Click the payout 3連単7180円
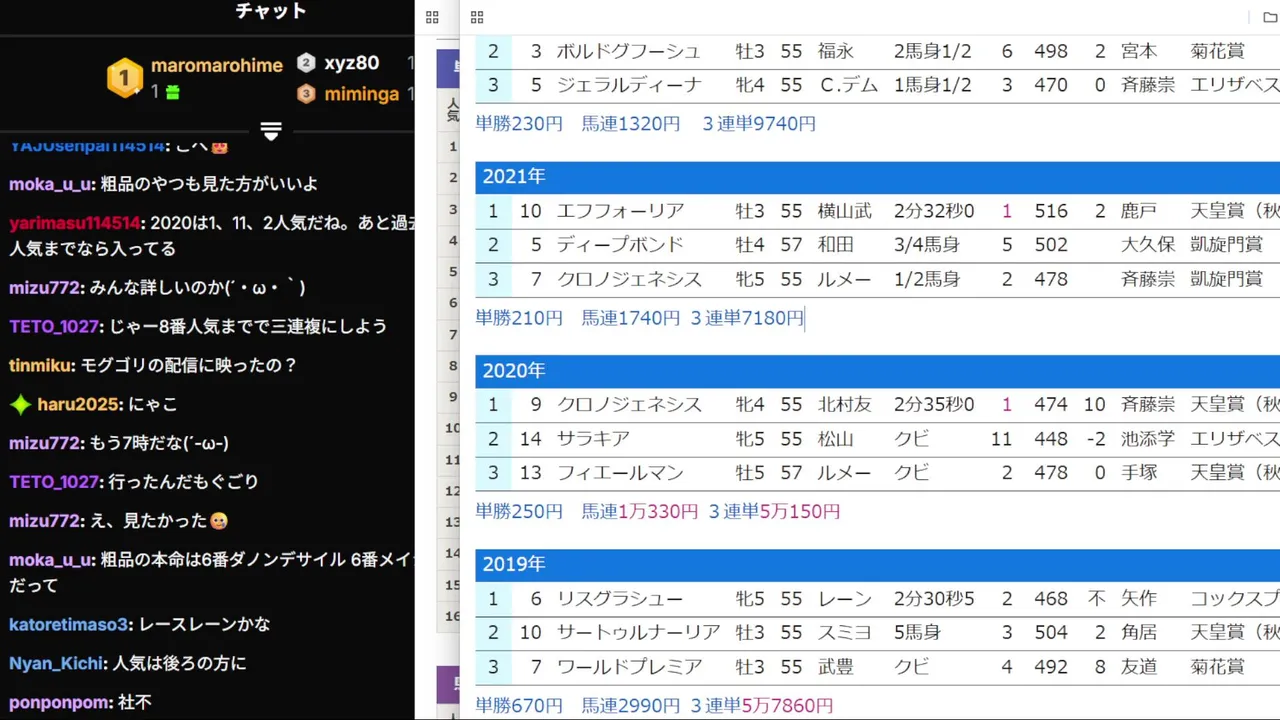 747,318
